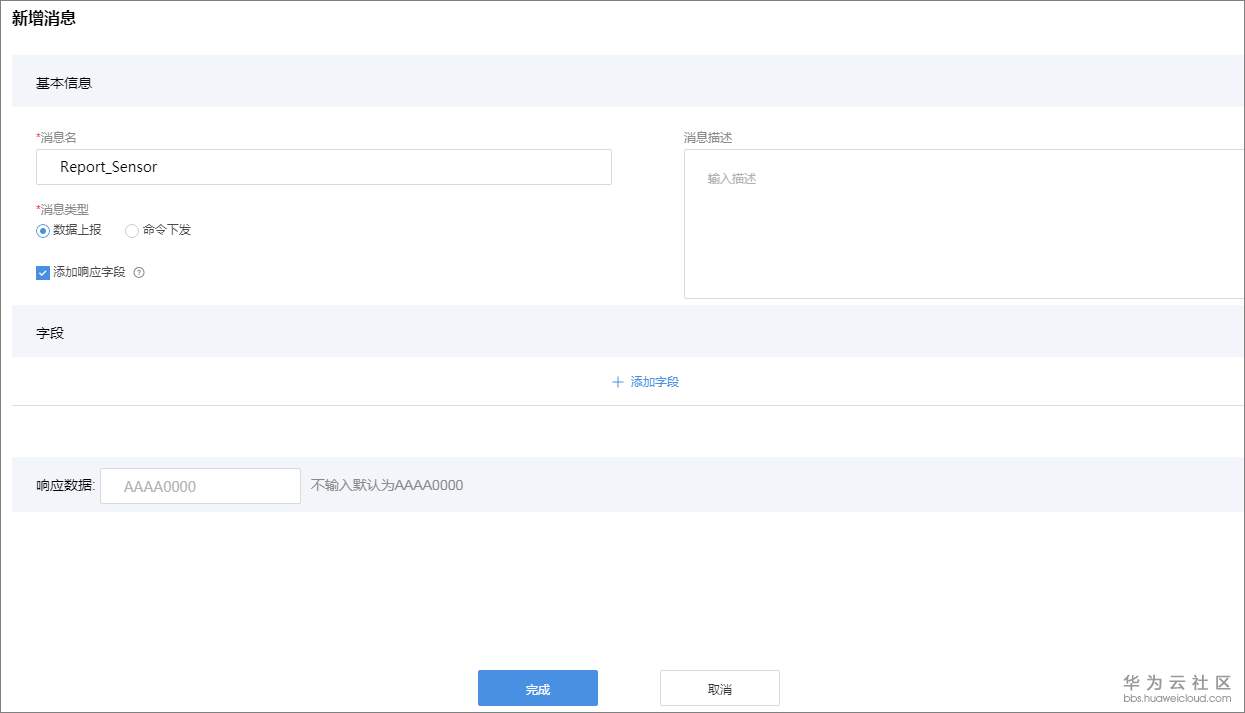Image resolution: width=1245 pixels, height=713 pixels.
Task: Click the 消息类型 label
Action: pos(62,209)
